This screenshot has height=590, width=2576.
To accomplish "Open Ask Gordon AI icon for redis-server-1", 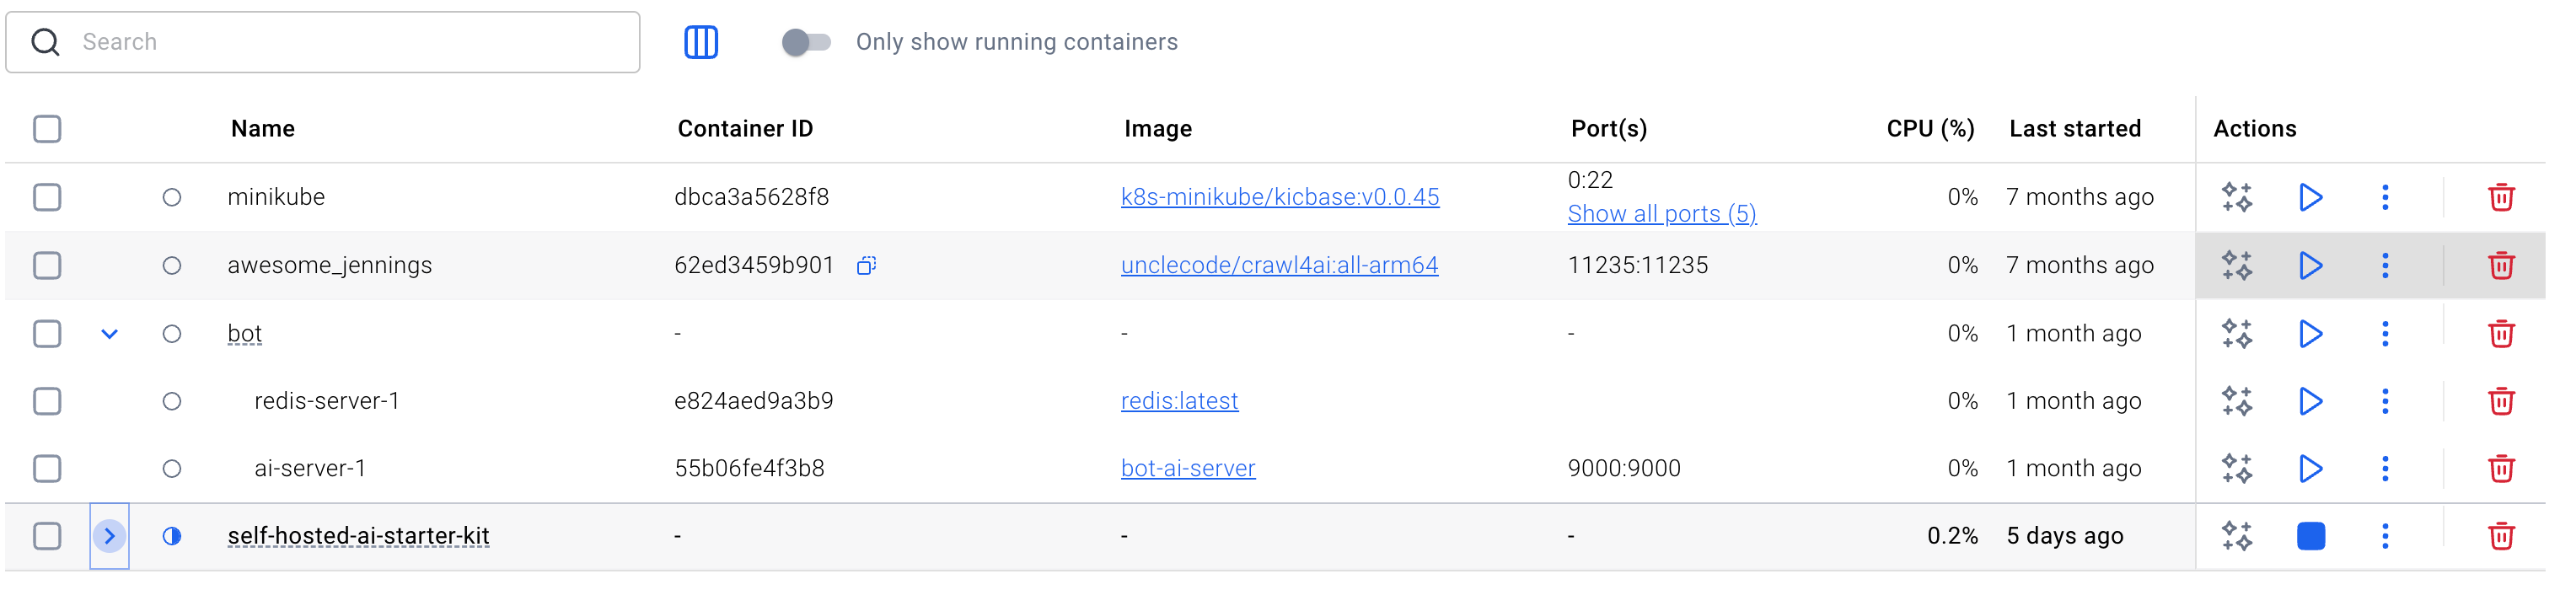I will [2237, 401].
